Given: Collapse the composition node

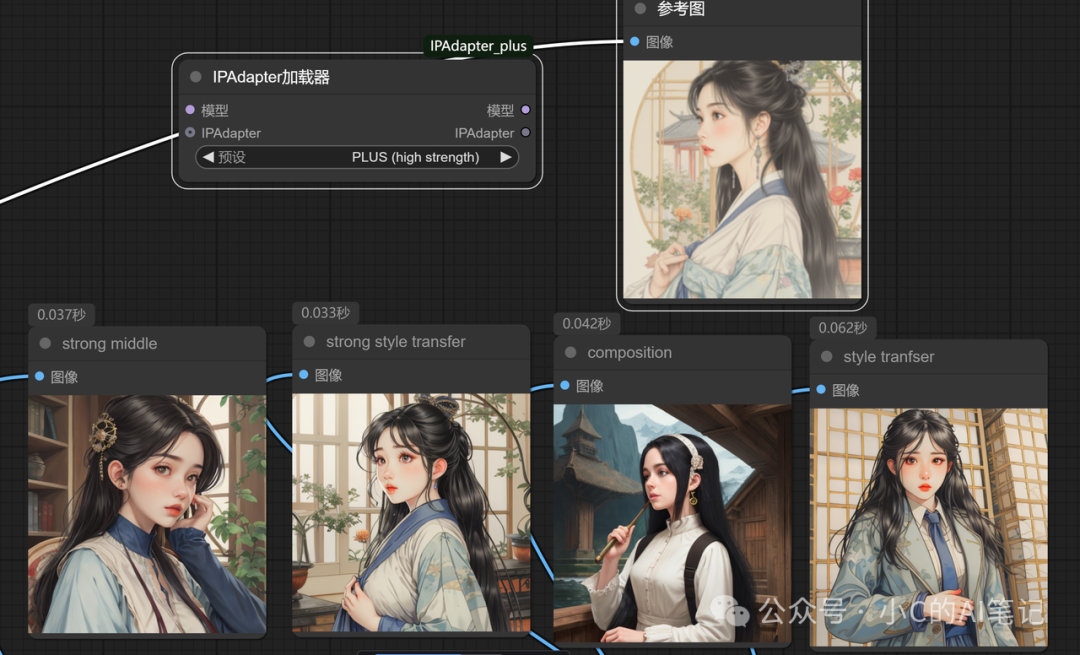Looking at the screenshot, I should coord(570,353).
